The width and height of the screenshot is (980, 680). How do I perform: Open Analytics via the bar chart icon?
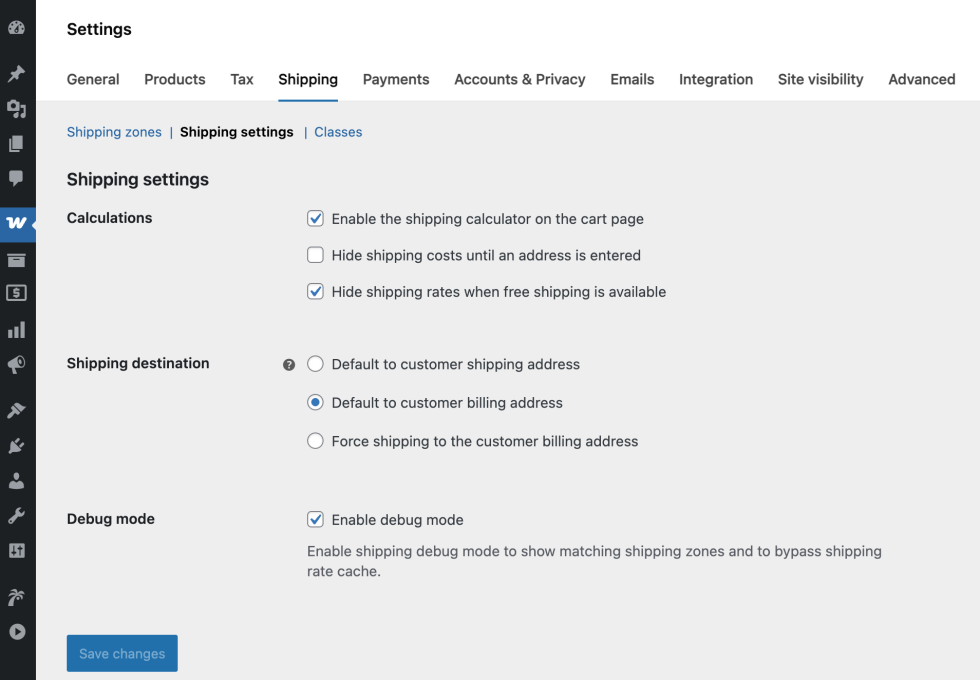point(16,330)
